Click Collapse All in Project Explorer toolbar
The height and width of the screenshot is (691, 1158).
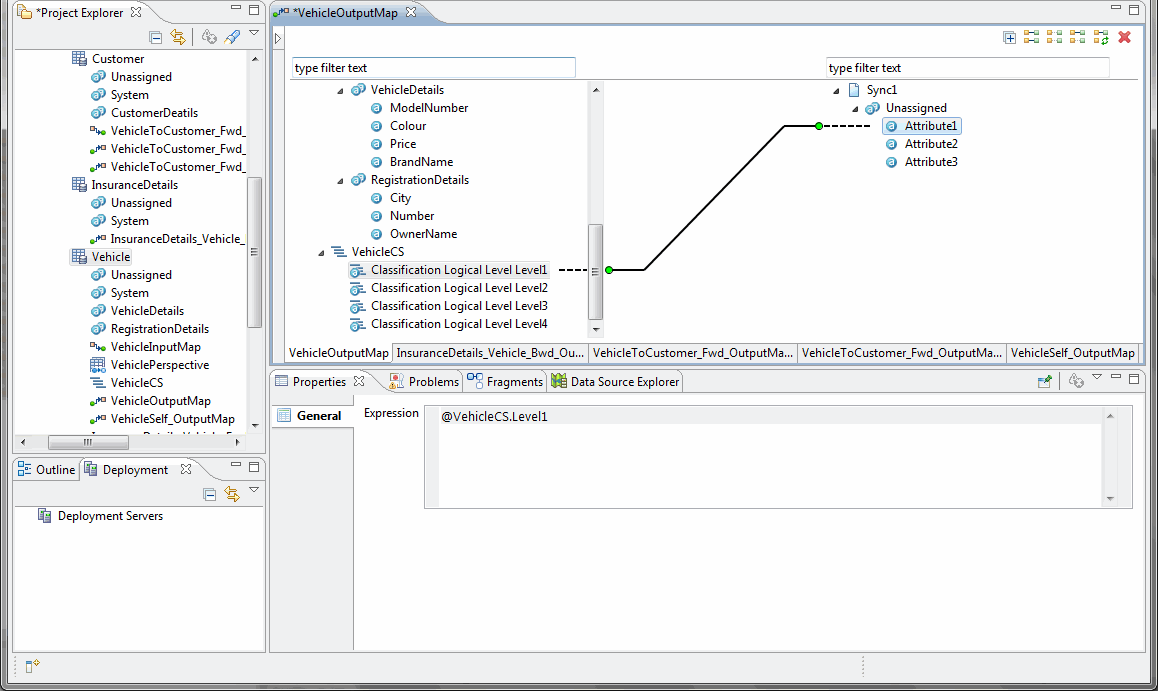point(155,37)
